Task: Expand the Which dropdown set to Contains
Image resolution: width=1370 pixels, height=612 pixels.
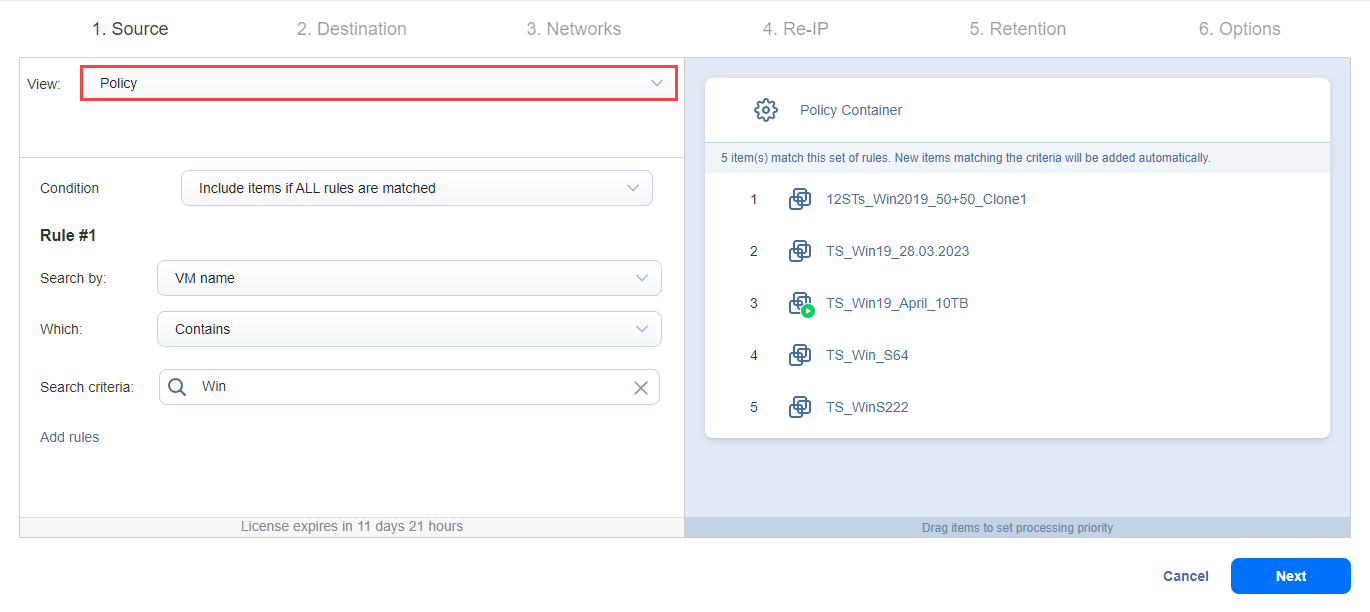Action: click(x=409, y=329)
